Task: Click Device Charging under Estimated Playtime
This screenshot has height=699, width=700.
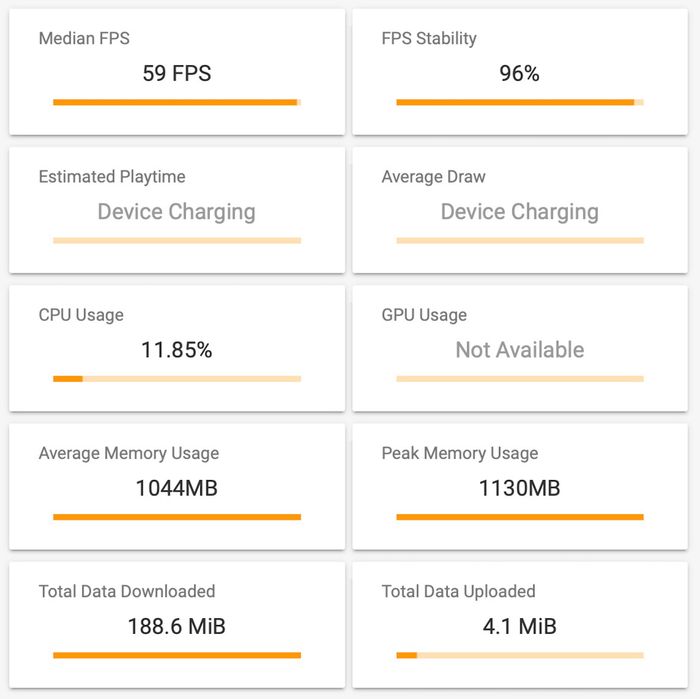Action: point(177,212)
